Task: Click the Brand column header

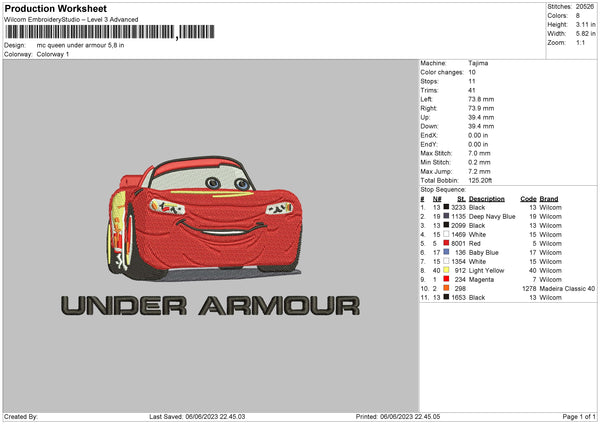Action: pyautogui.click(x=549, y=199)
